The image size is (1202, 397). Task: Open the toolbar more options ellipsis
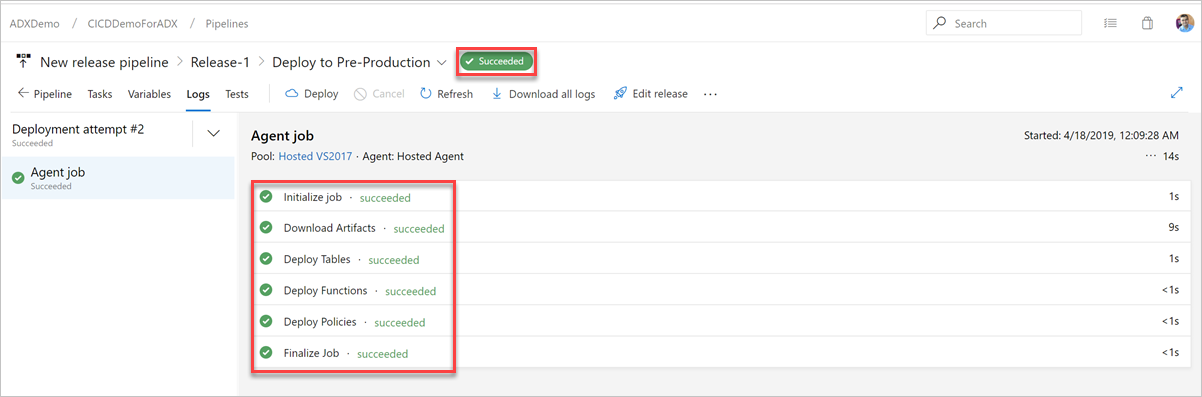(711, 94)
